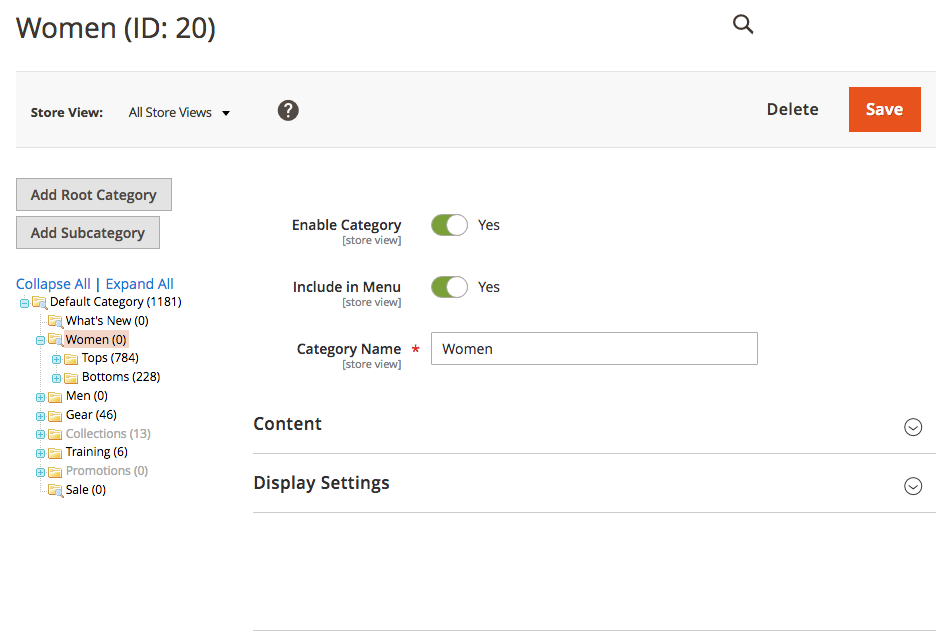The image size is (952, 634).
Task: Toggle the Enable Category switch
Action: tap(449, 225)
